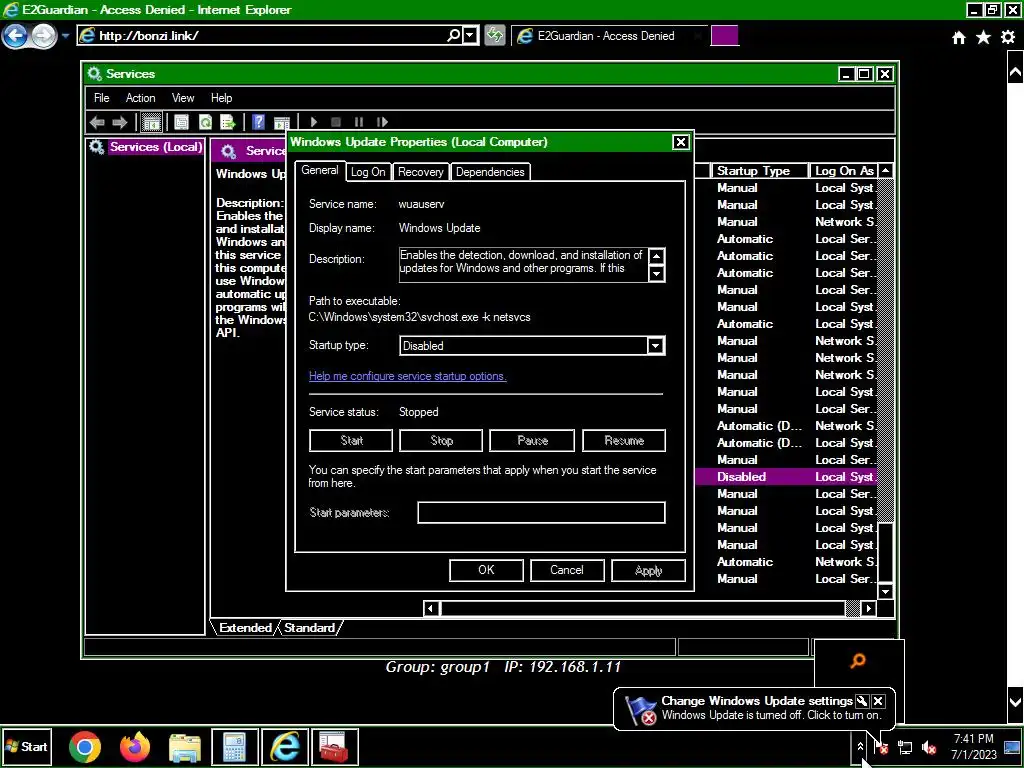Click into the Start parameters field
The width and height of the screenshot is (1024, 768).
pyautogui.click(x=541, y=513)
